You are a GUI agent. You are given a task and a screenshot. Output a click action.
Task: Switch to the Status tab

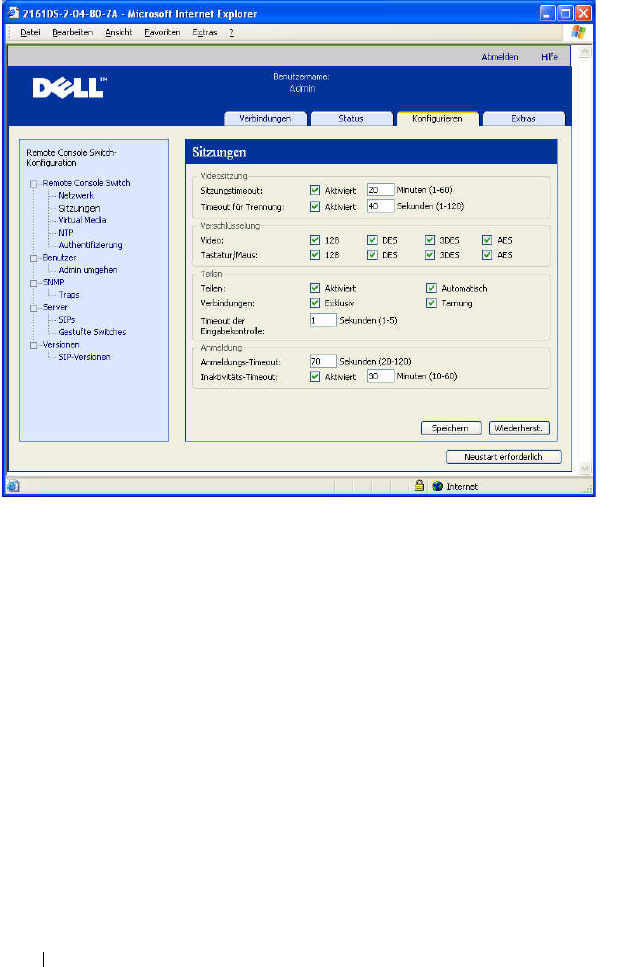pyautogui.click(x=351, y=118)
